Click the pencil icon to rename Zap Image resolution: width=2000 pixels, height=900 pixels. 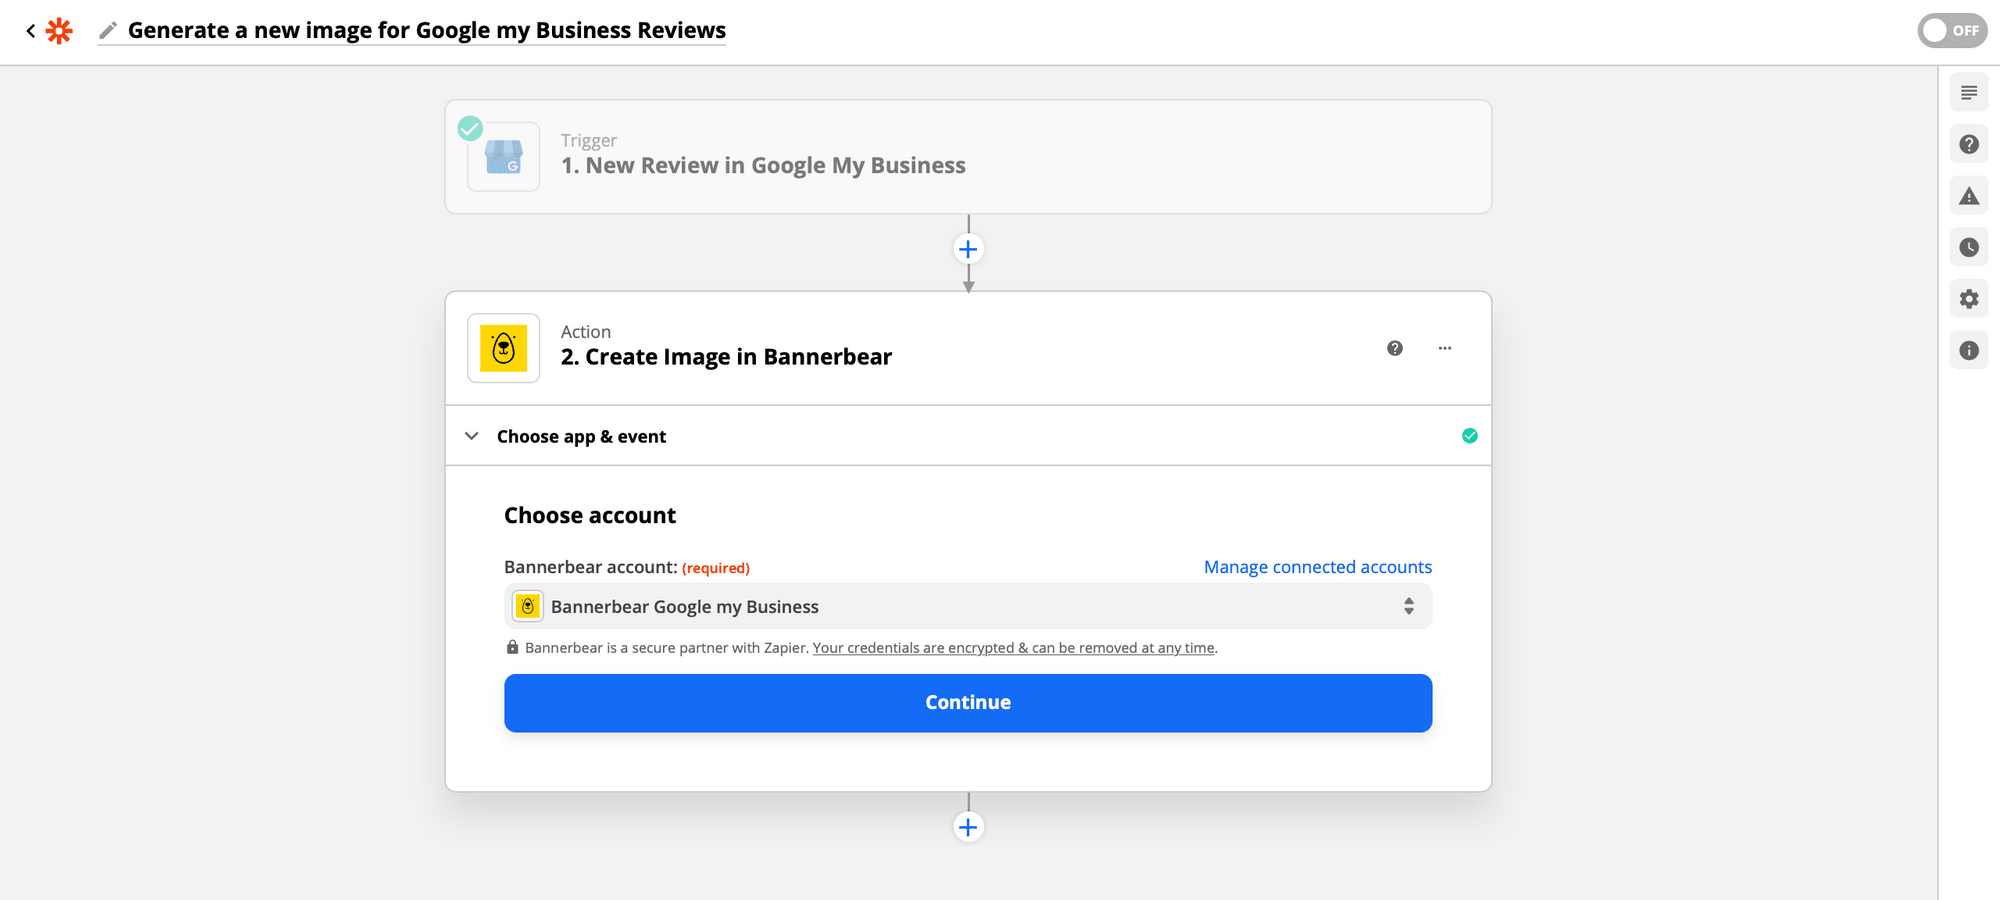coord(108,31)
